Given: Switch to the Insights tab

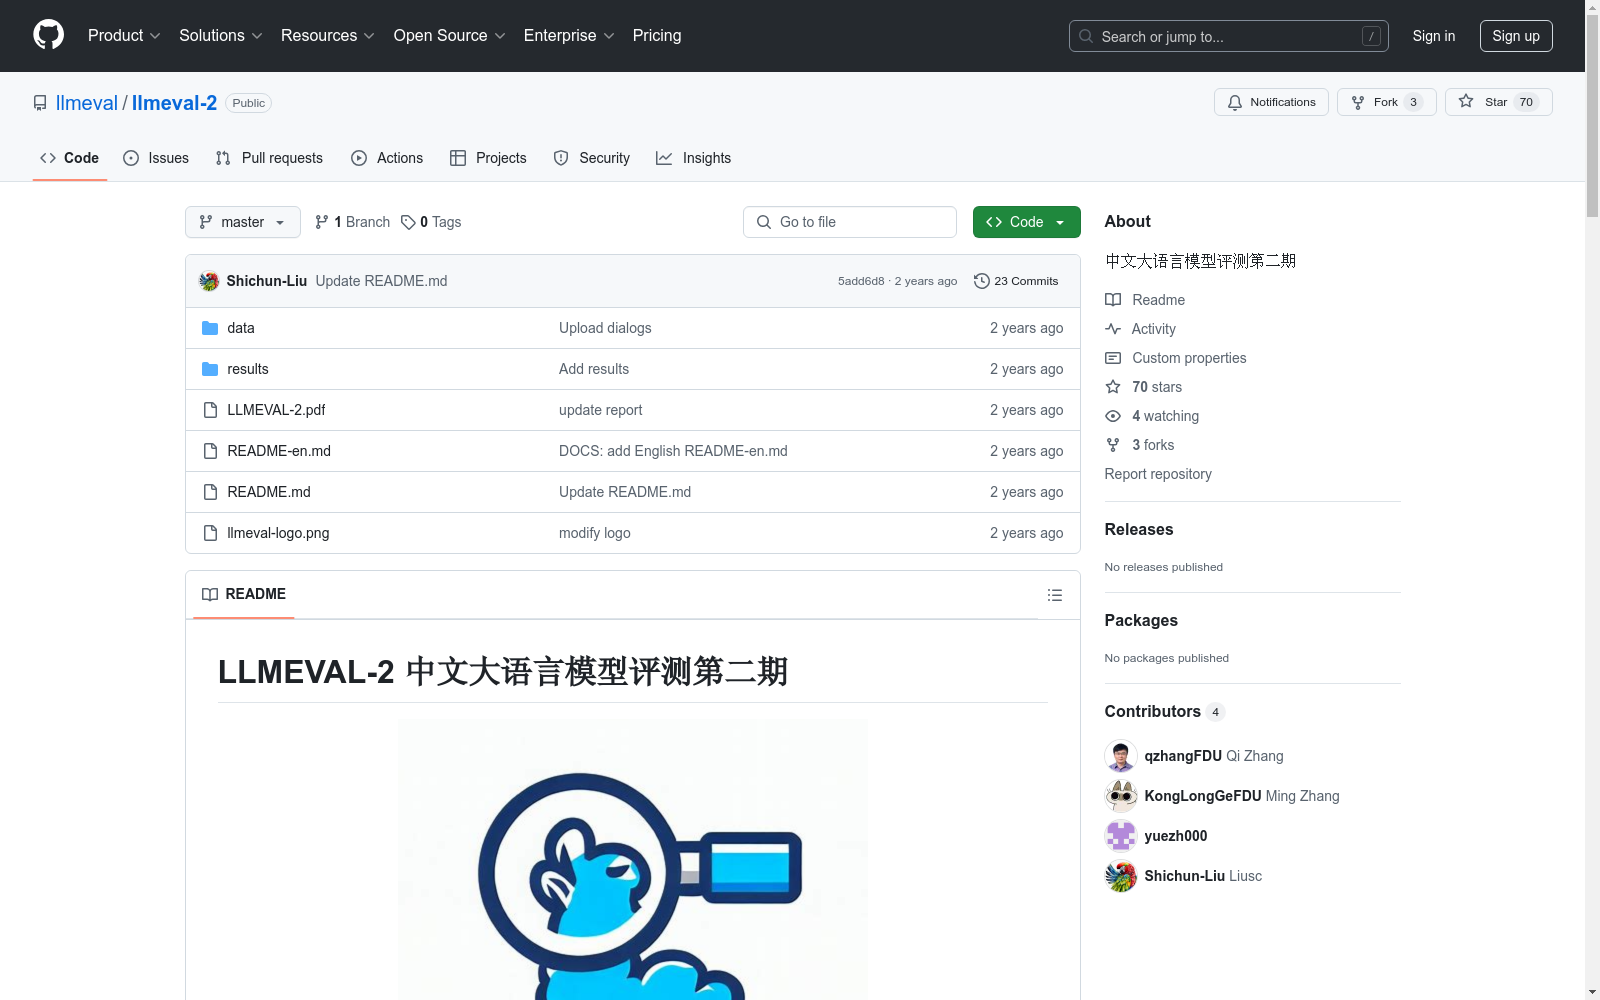Looking at the screenshot, I should coord(693,158).
